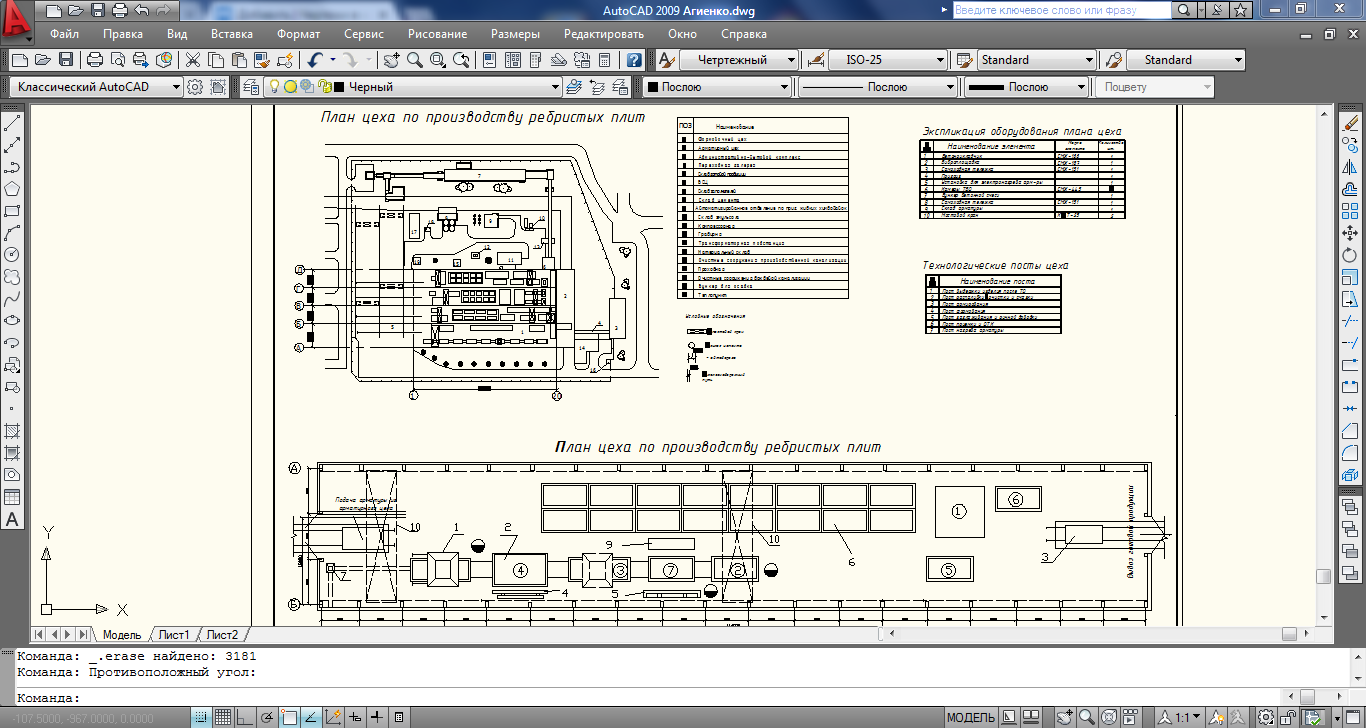Open the workspace dropdown Классический AutoCAD
This screenshot has height=728, width=1366.
[97, 87]
